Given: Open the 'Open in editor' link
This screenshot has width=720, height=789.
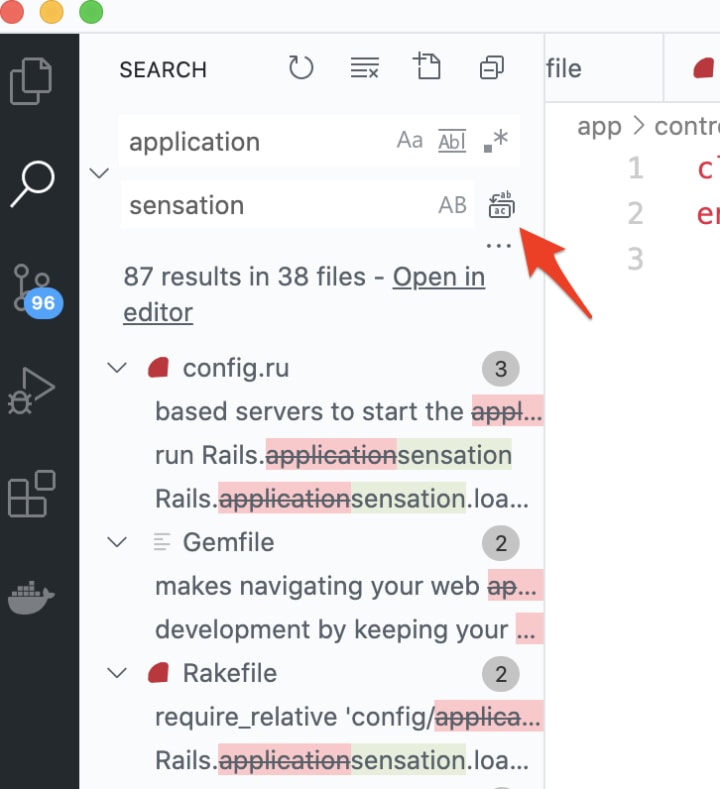Looking at the screenshot, I should pos(304,295).
